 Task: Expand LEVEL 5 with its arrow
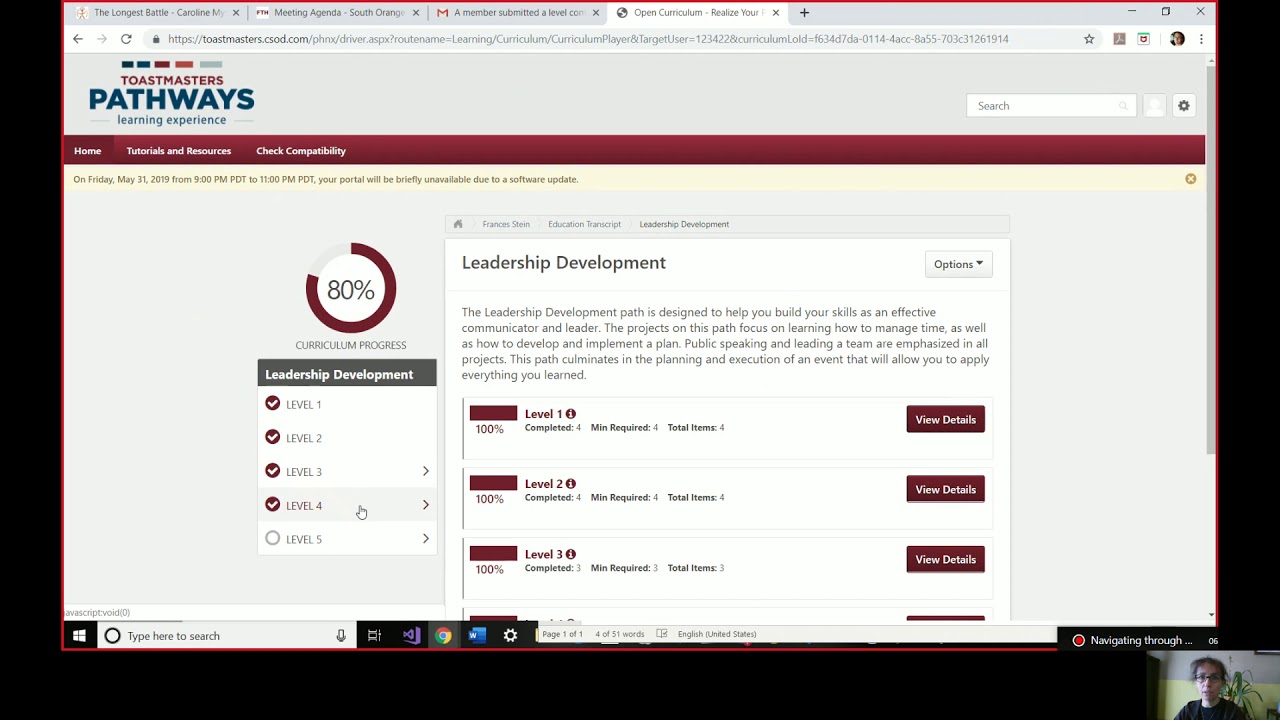click(425, 539)
